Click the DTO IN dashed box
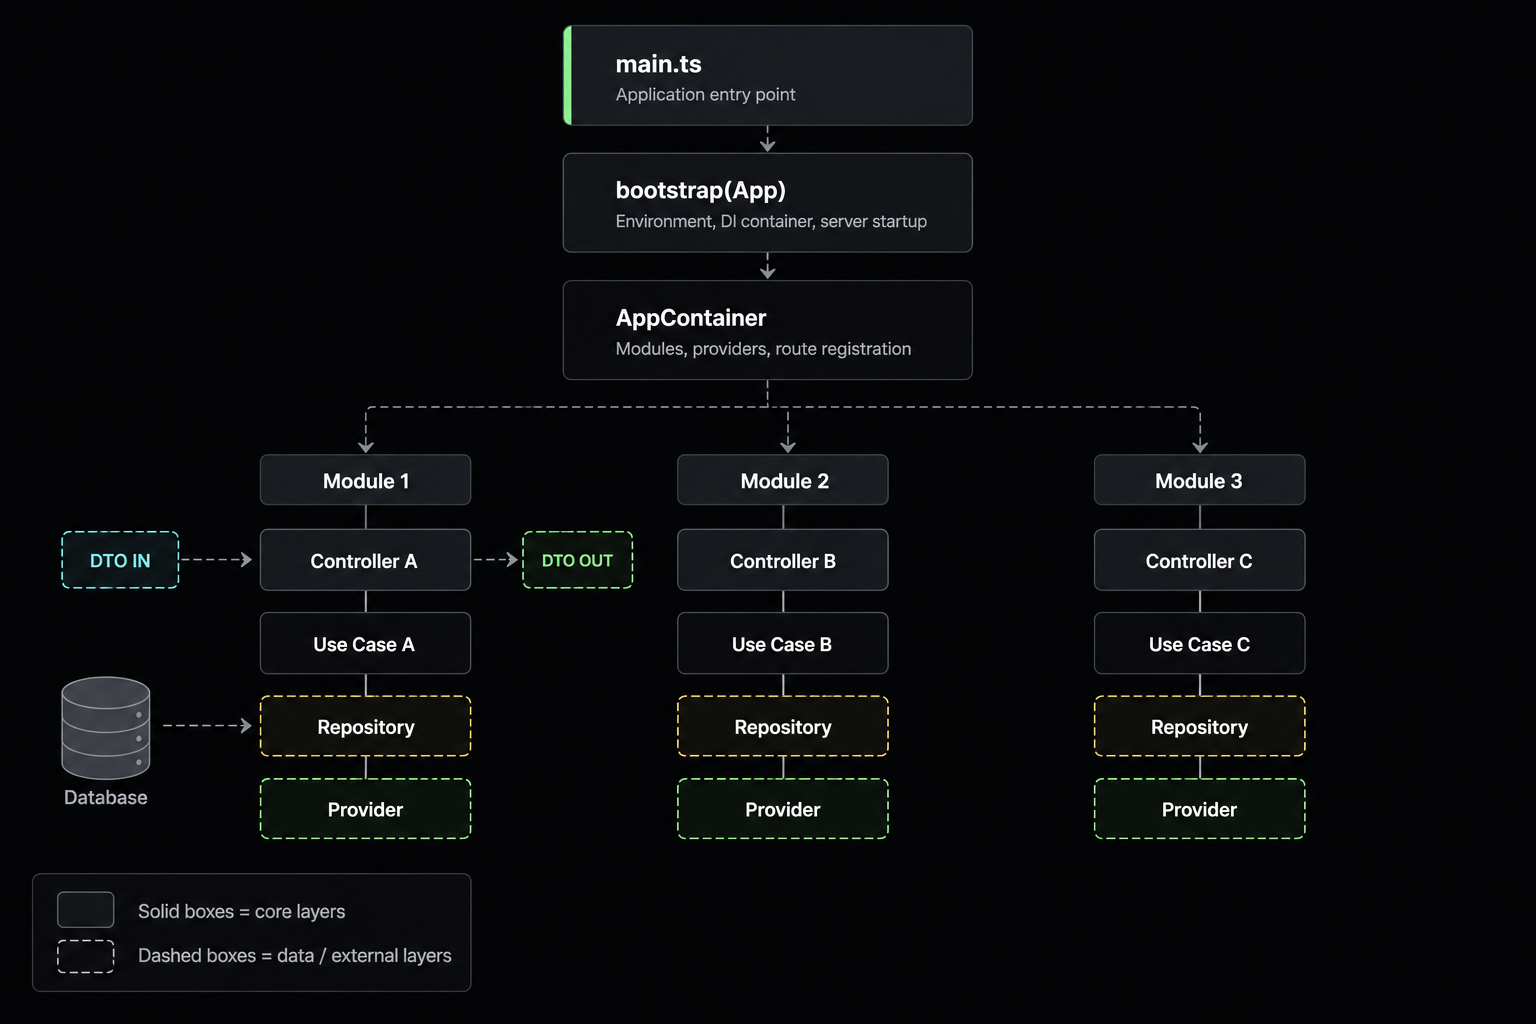This screenshot has height=1024, width=1536. [120, 560]
